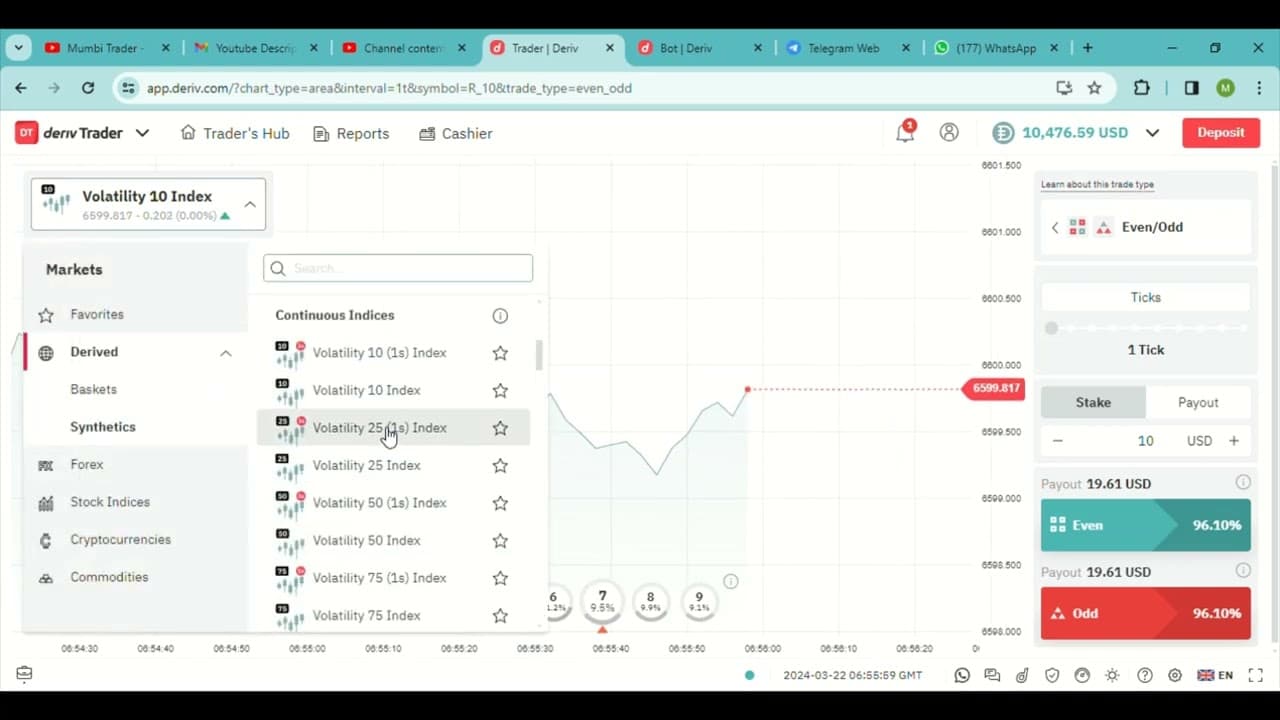Image resolution: width=1280 pixels, height=720 pixels.
Task: Select Volatility 50 Index from list
Action: pos(392,540)
